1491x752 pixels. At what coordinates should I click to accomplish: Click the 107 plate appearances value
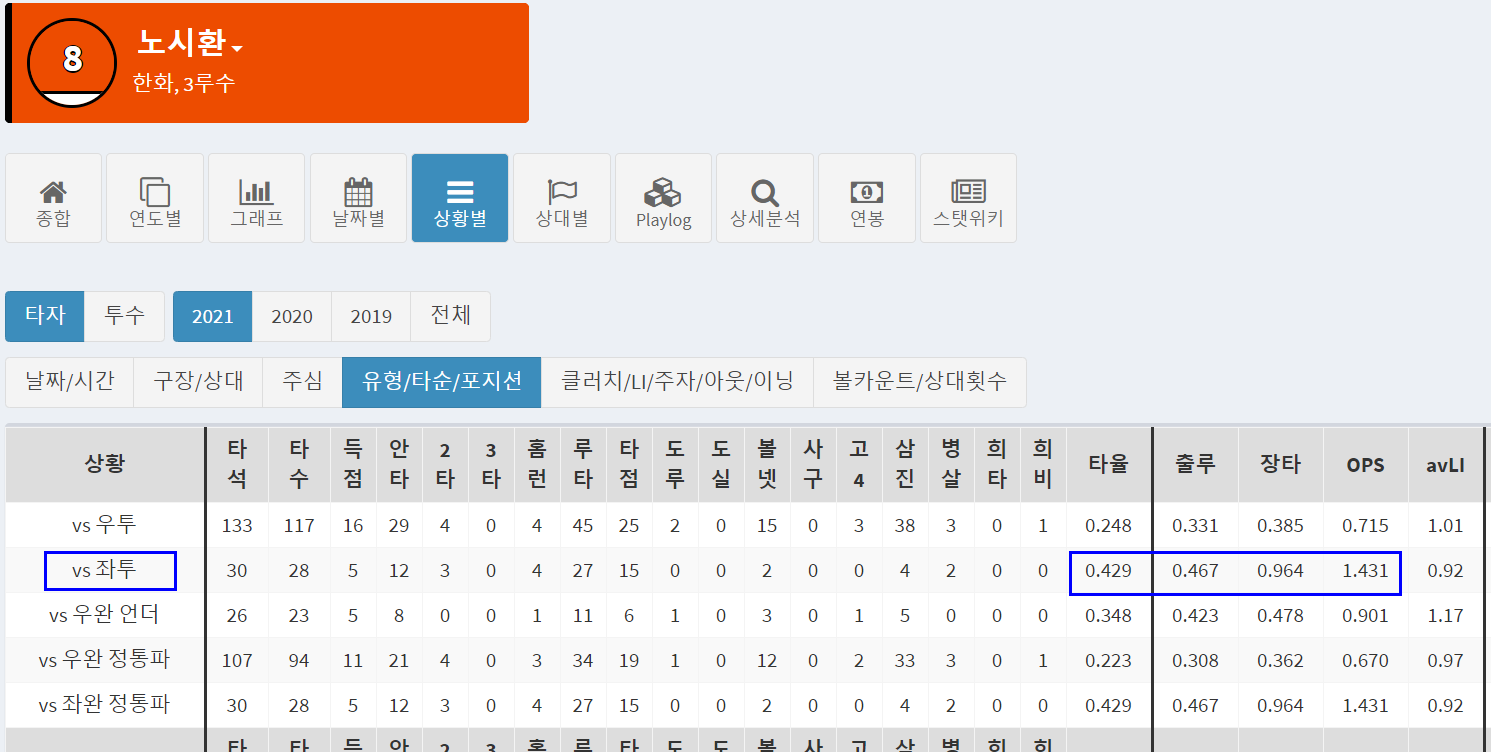pos(237,661)
